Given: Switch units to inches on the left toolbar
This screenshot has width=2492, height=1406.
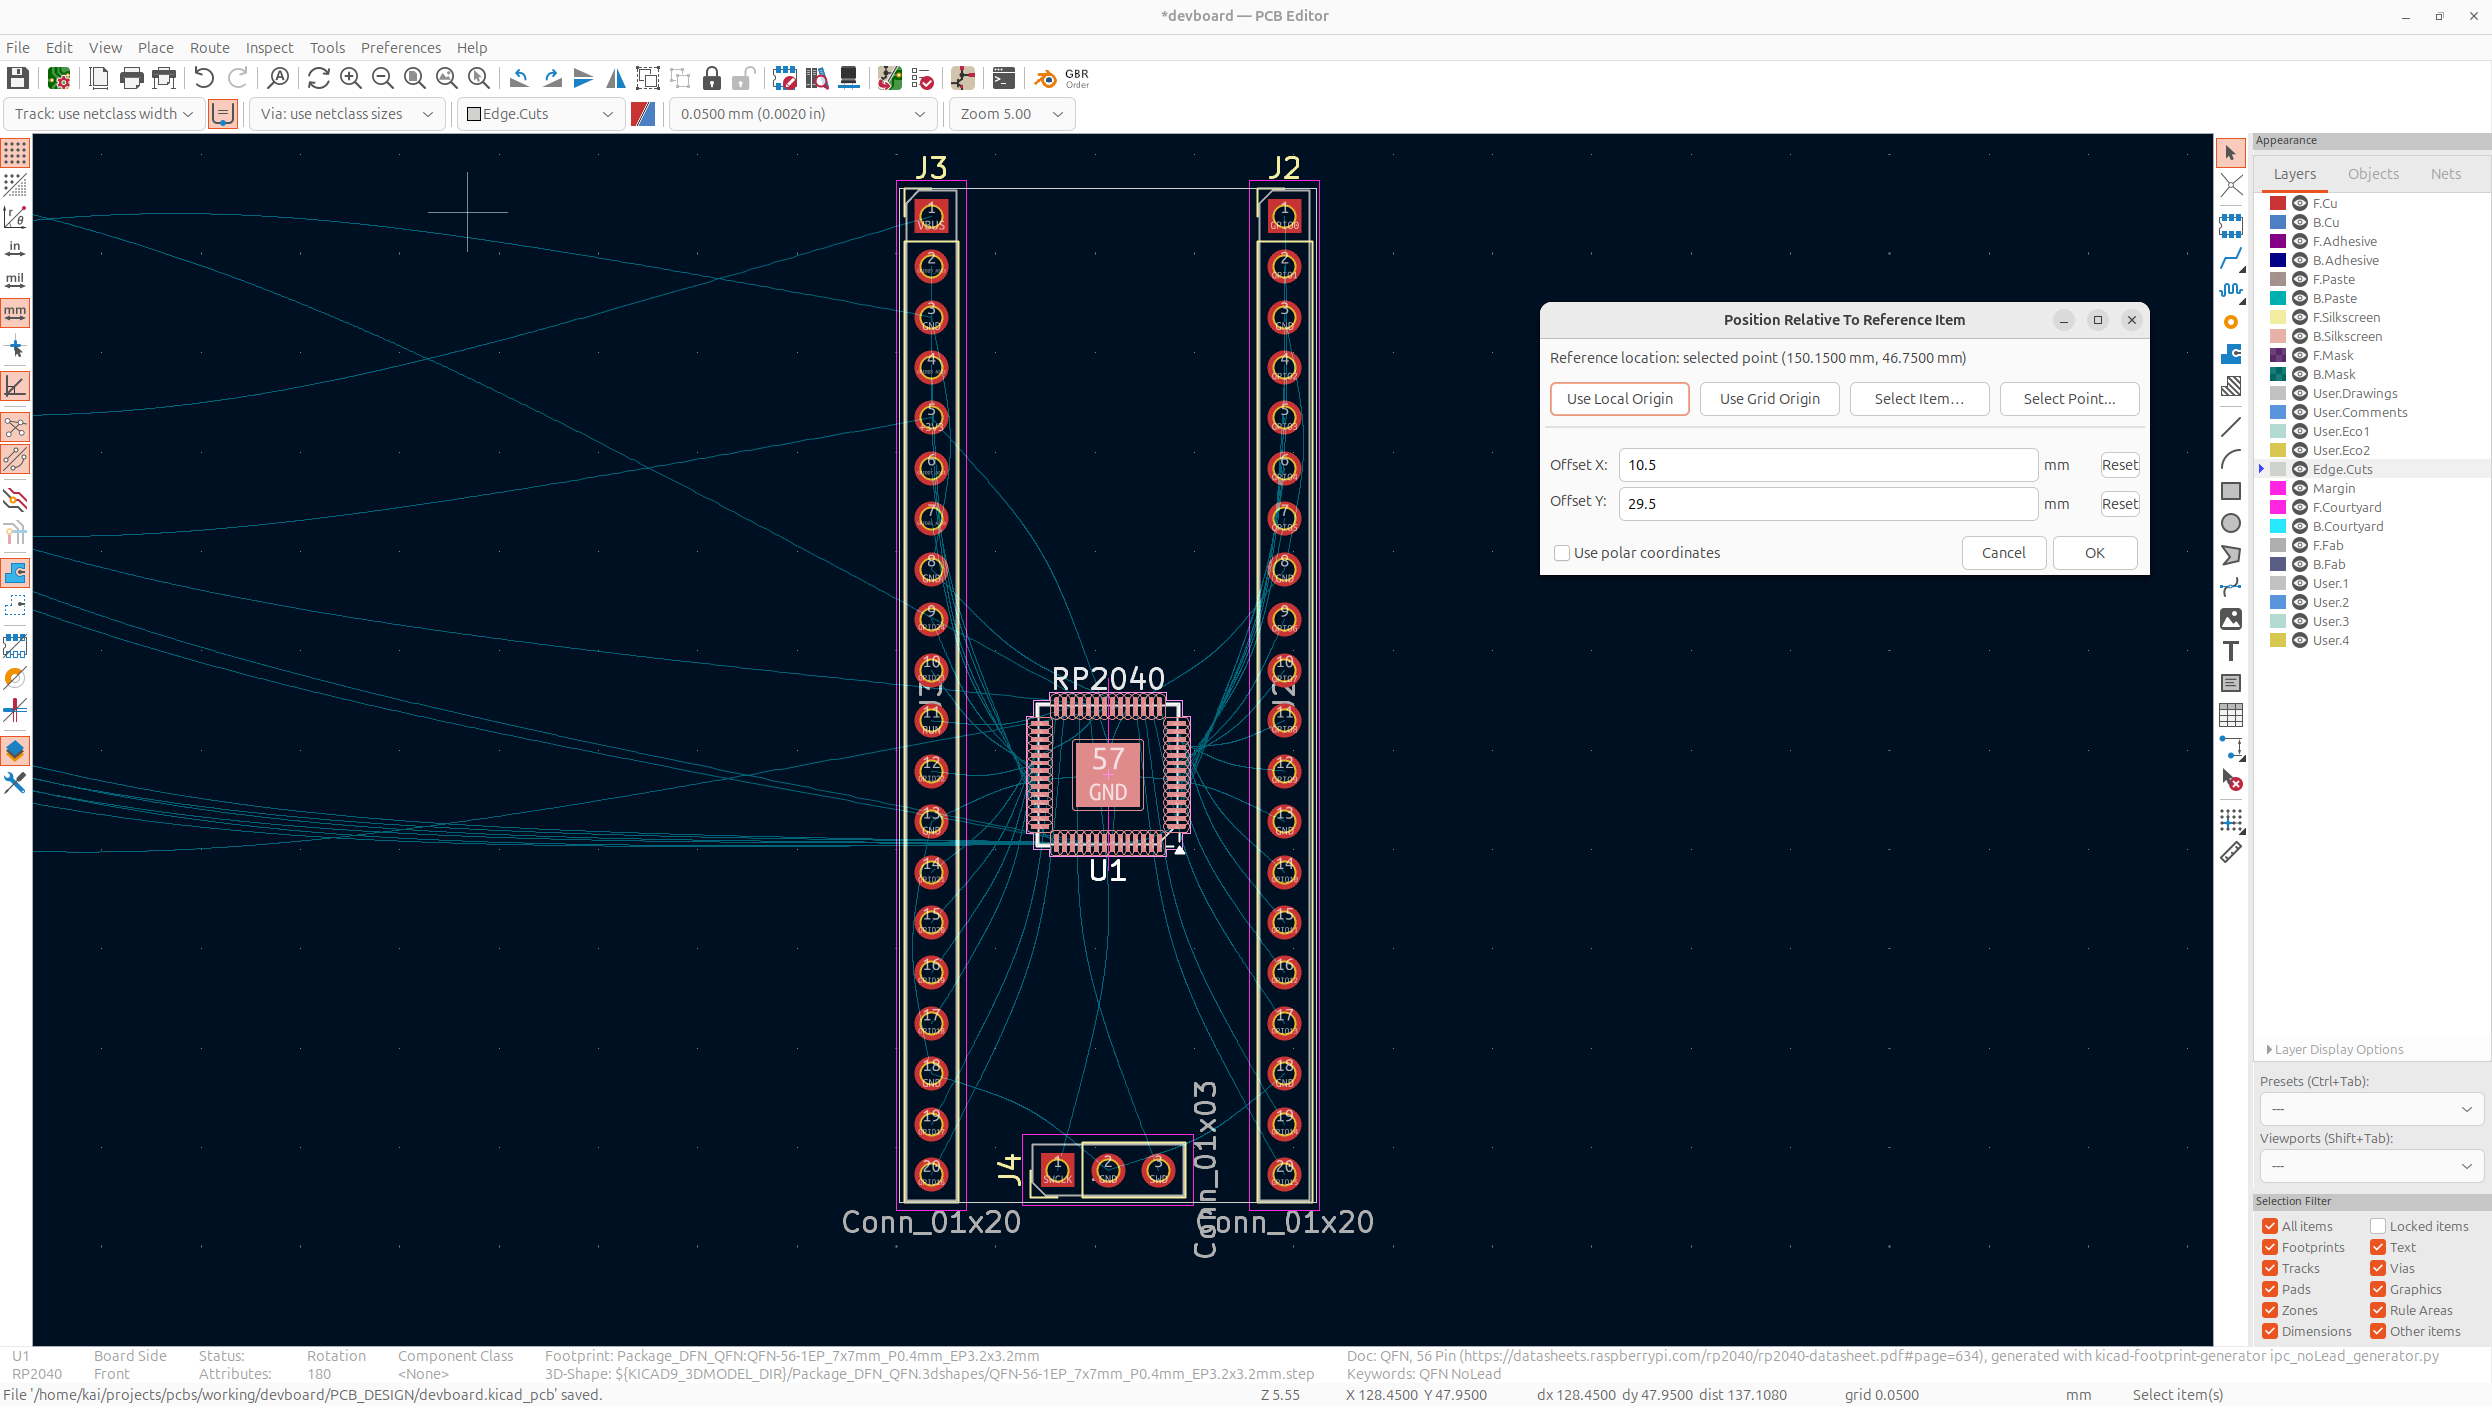Looking at the screenshot, I should tap(15, 248).
